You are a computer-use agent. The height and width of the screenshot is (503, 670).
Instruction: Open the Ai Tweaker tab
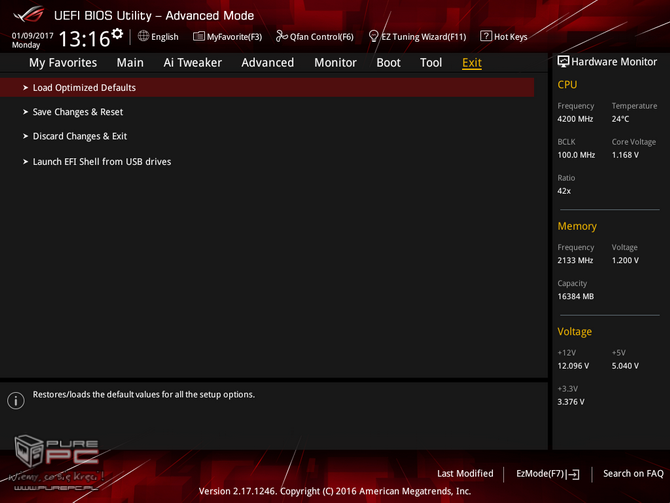coord(192,63)
